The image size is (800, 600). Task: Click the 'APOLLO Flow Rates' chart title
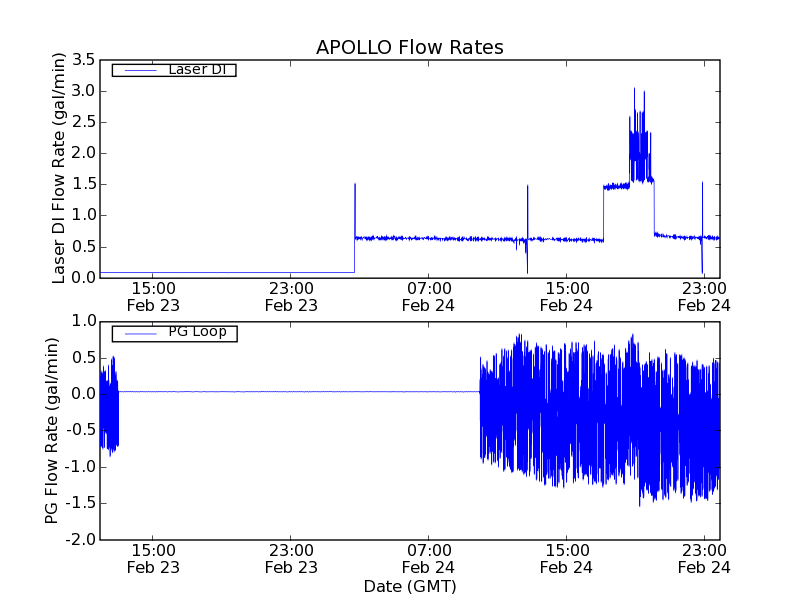coord(410,47)
